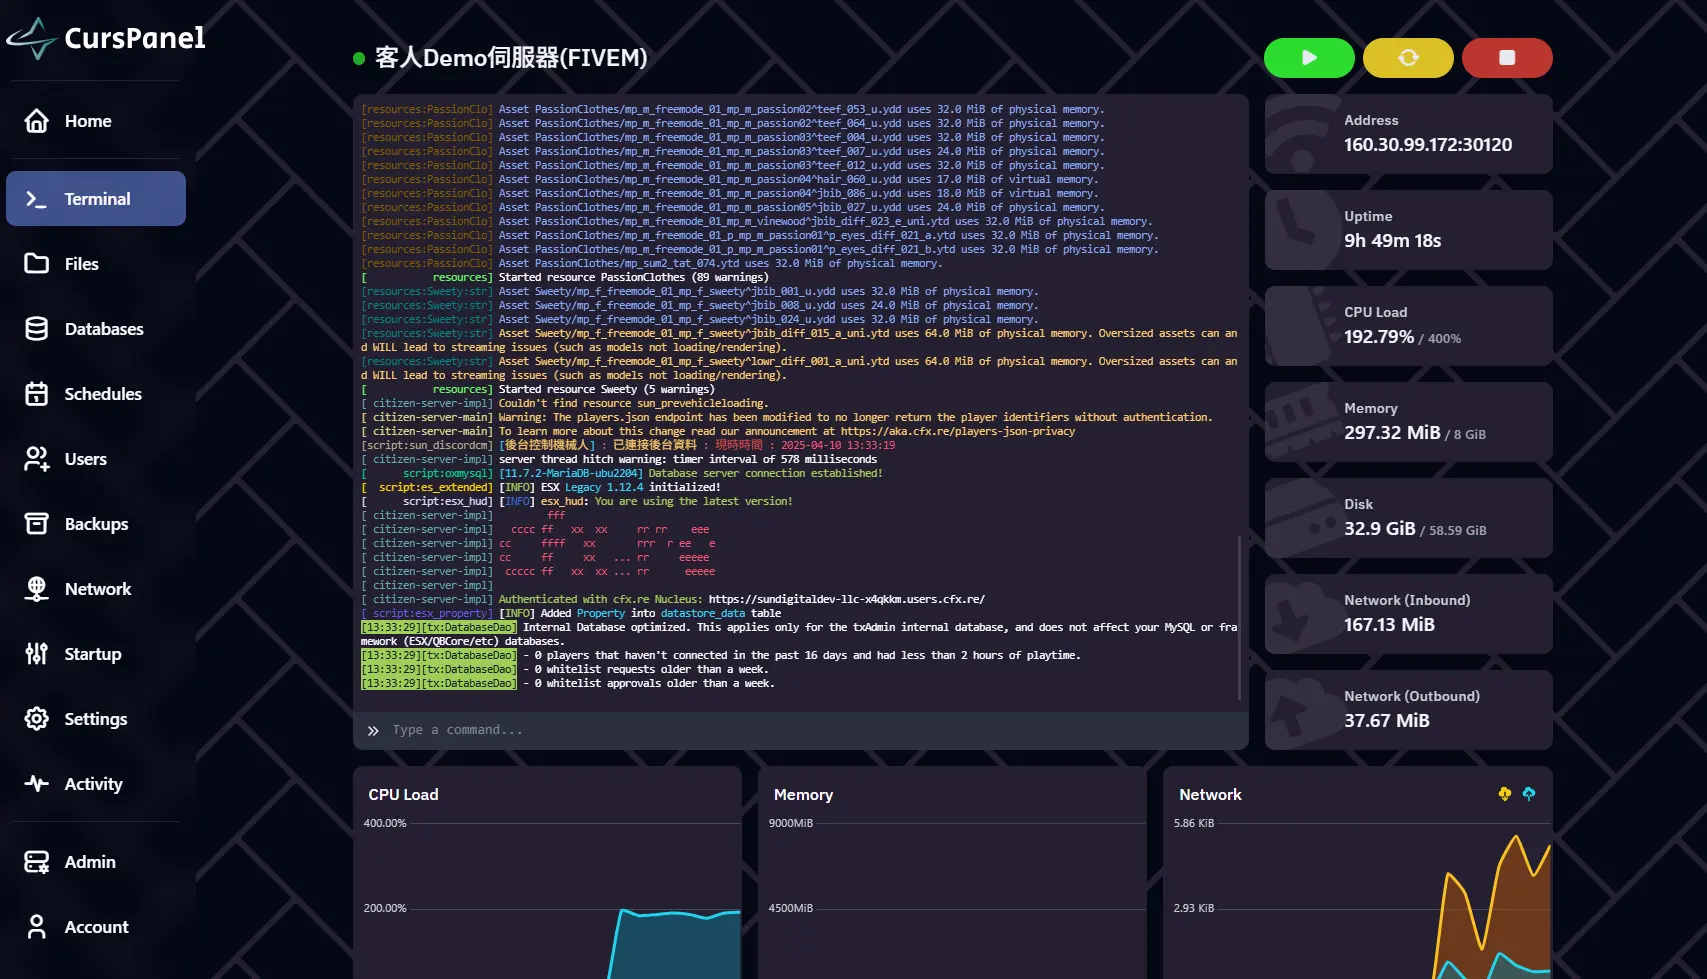Click the Memory chart title

coord(803,795)
